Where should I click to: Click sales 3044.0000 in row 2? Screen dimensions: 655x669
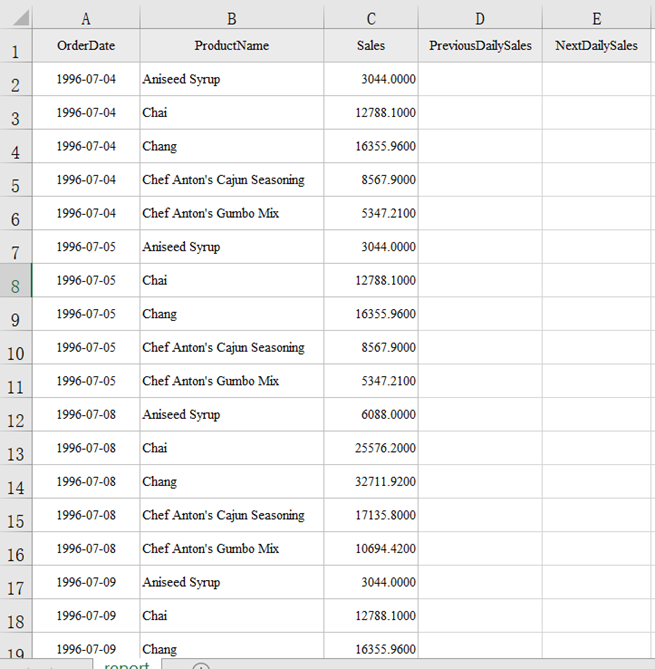388,79
